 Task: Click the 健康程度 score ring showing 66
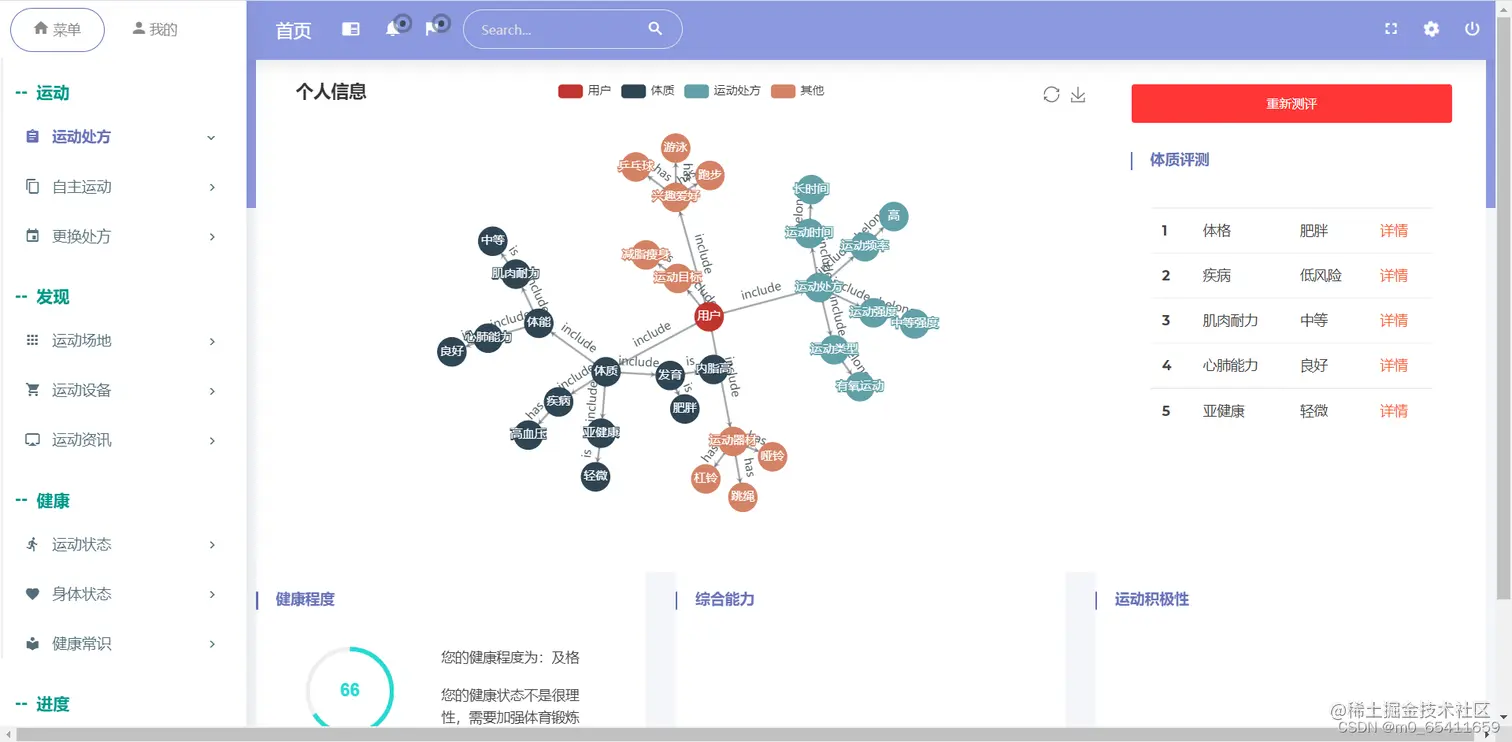click(x=349, y=689)
